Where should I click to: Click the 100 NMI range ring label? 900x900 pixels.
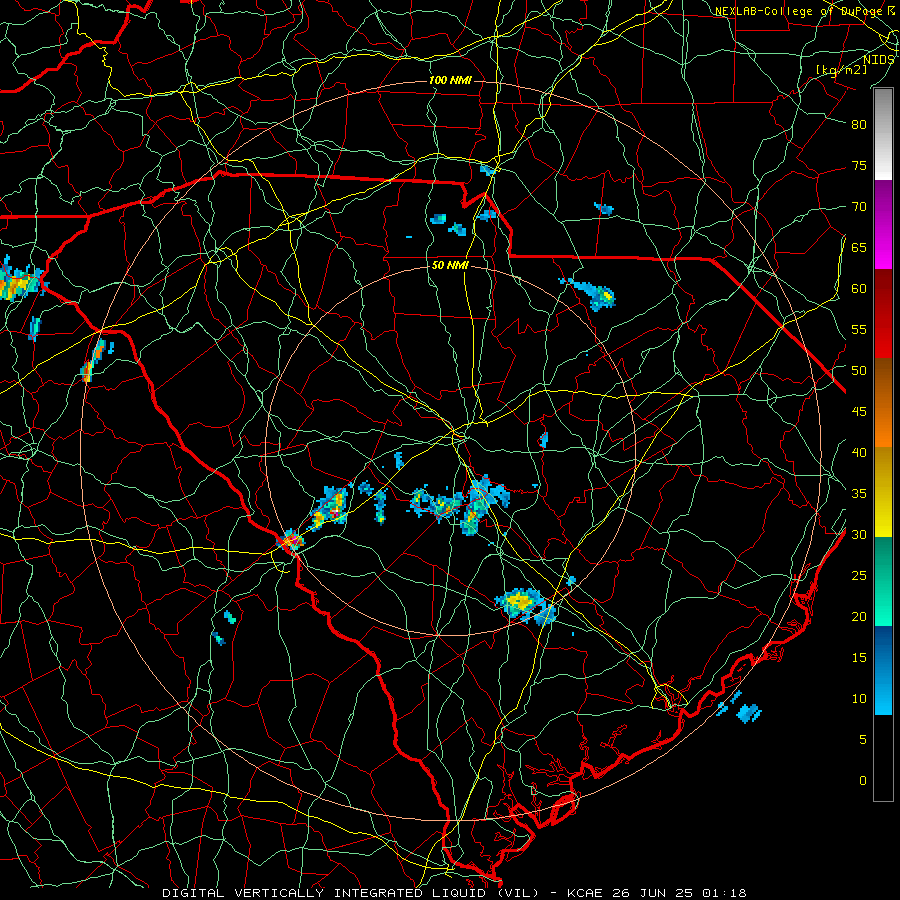[x=450, y=80]
